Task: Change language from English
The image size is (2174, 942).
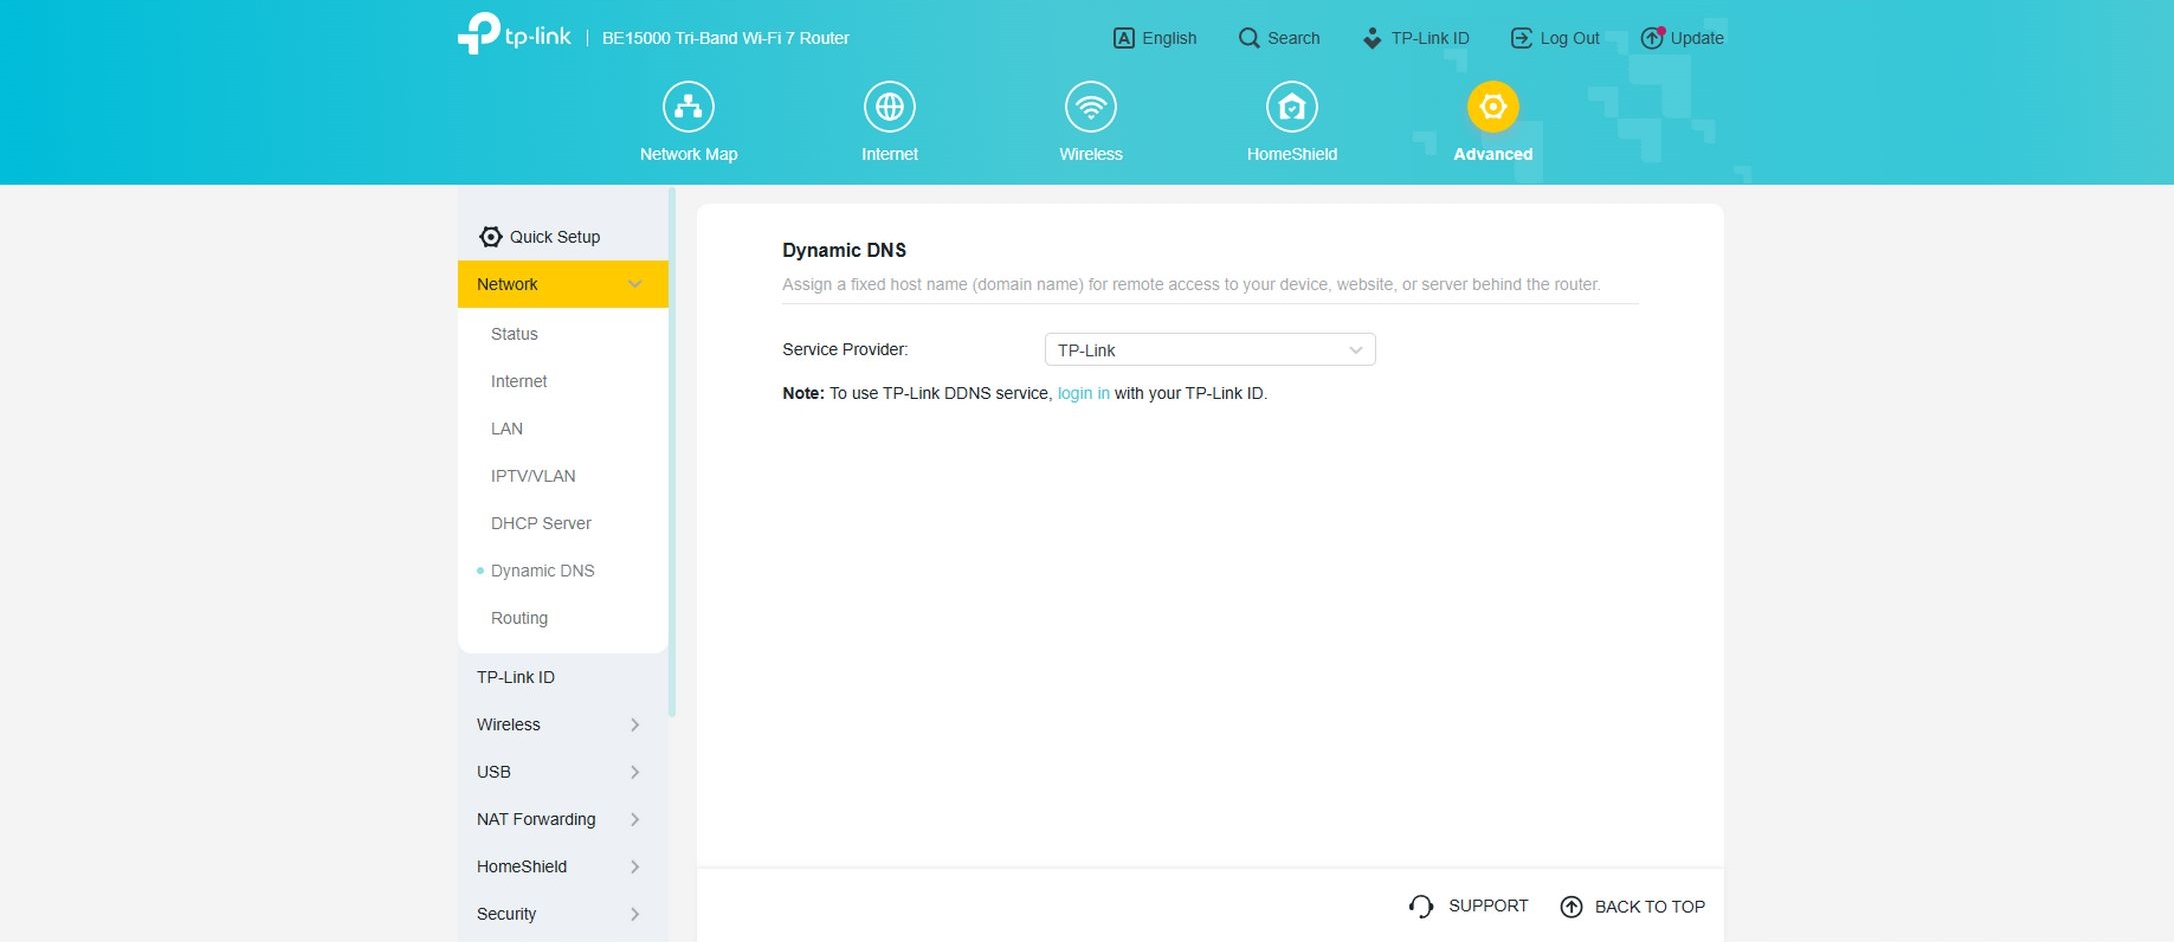Action: (1155, 38)
